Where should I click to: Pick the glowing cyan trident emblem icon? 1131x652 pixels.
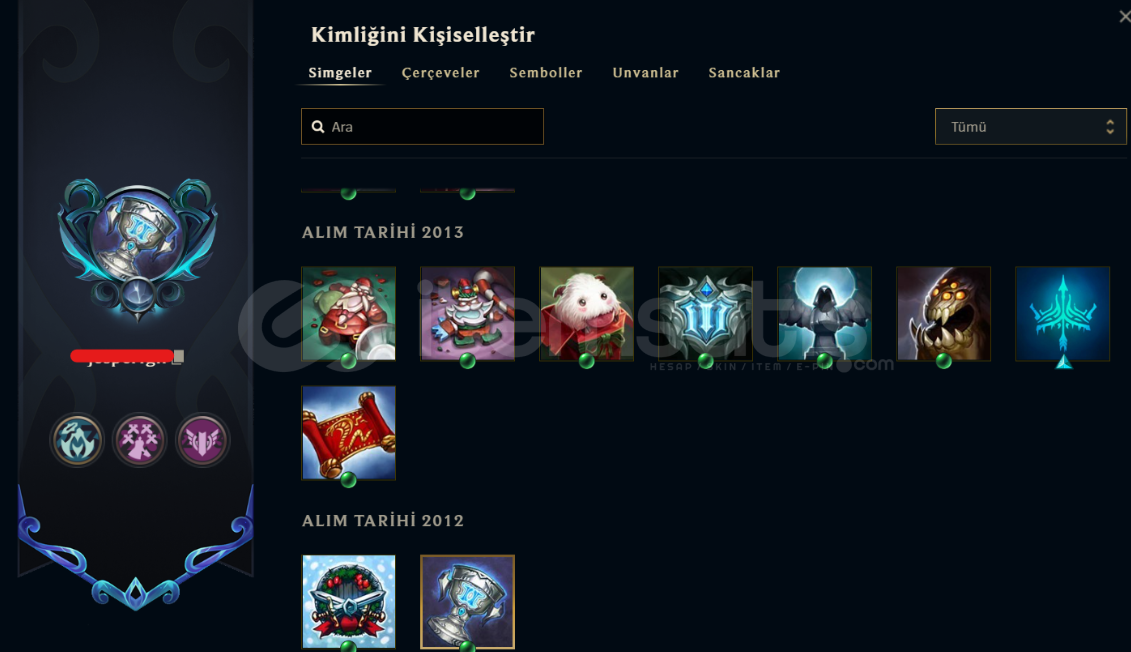pos(1062,314)
